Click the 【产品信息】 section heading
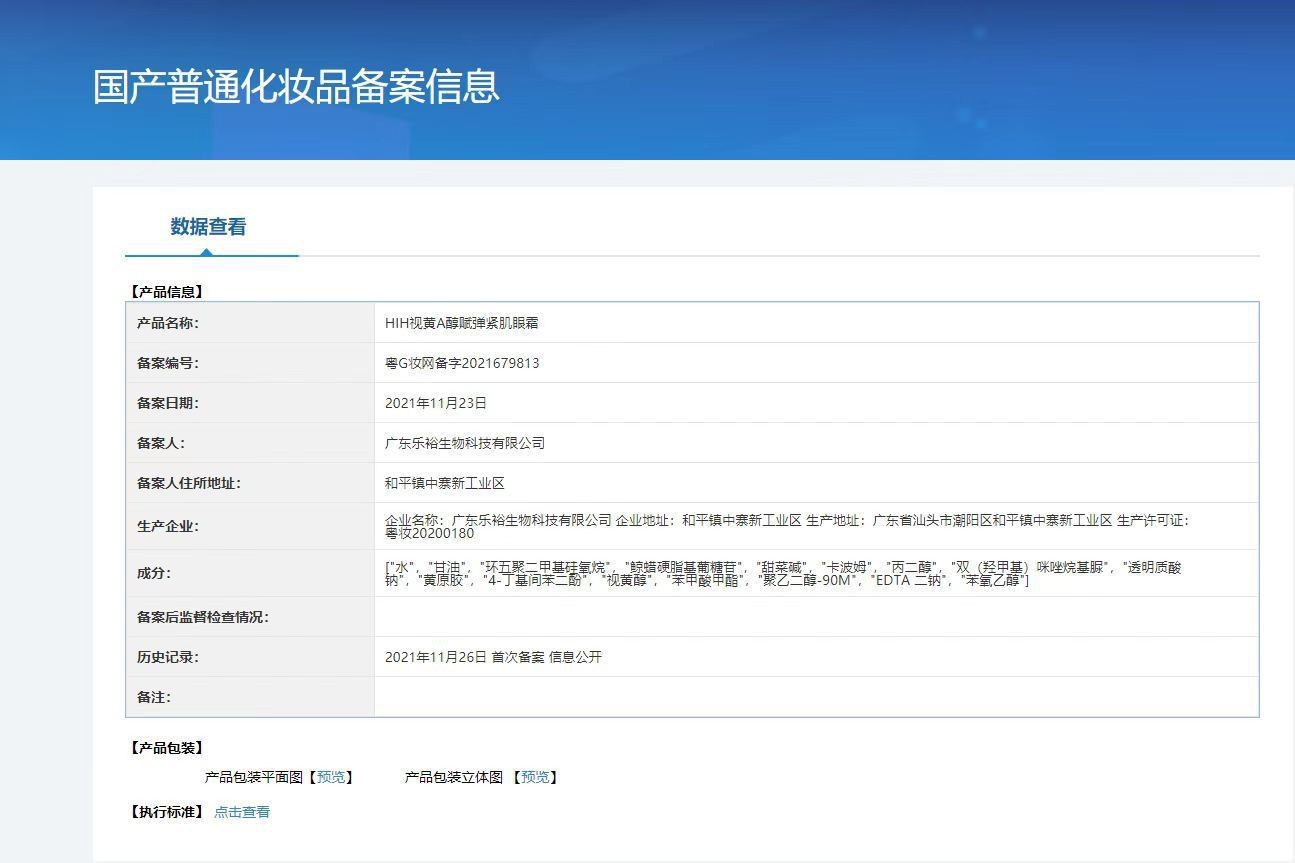Image resolution: width=1295 pixels, height=863 pixels. pos(167,292)
